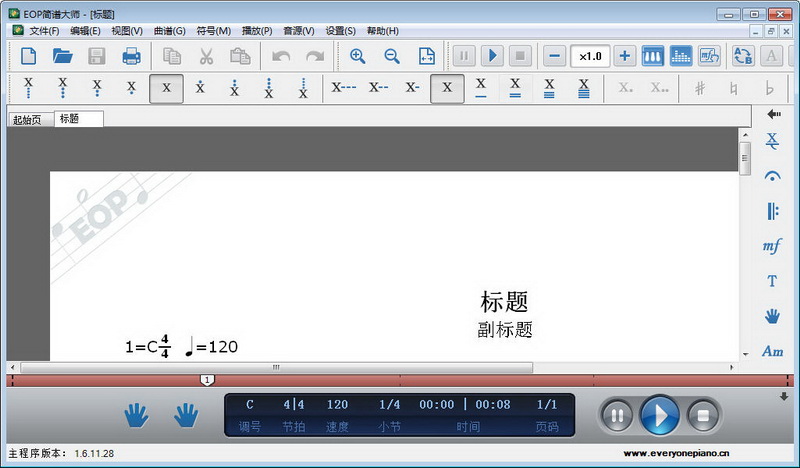Click the x1.0 speed field
Image resolution: width=800 pixels, height=468 pixels.
[x=590, y=56]
